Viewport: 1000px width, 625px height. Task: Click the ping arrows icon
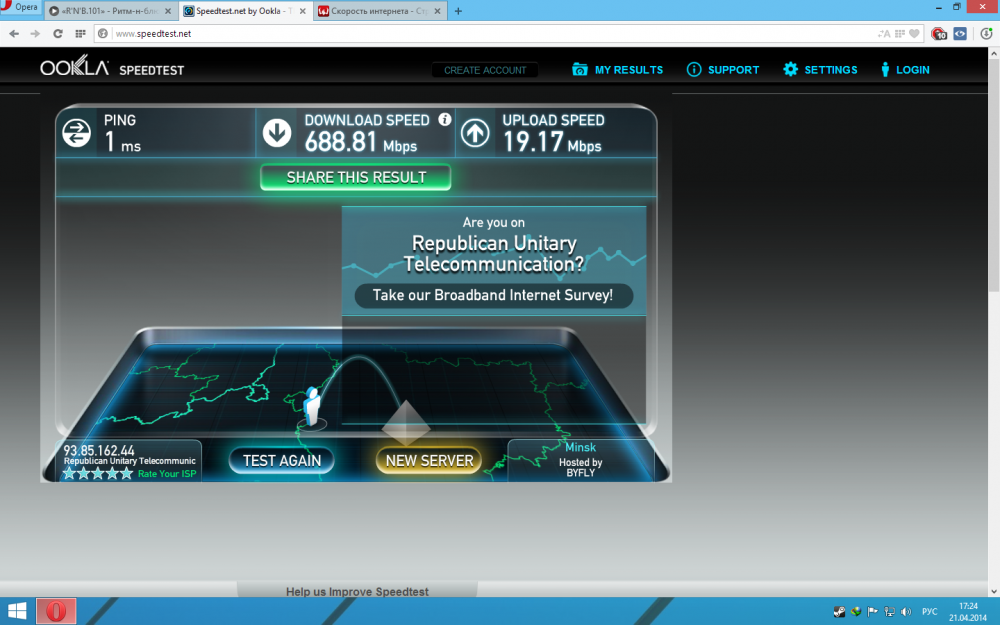77,133
